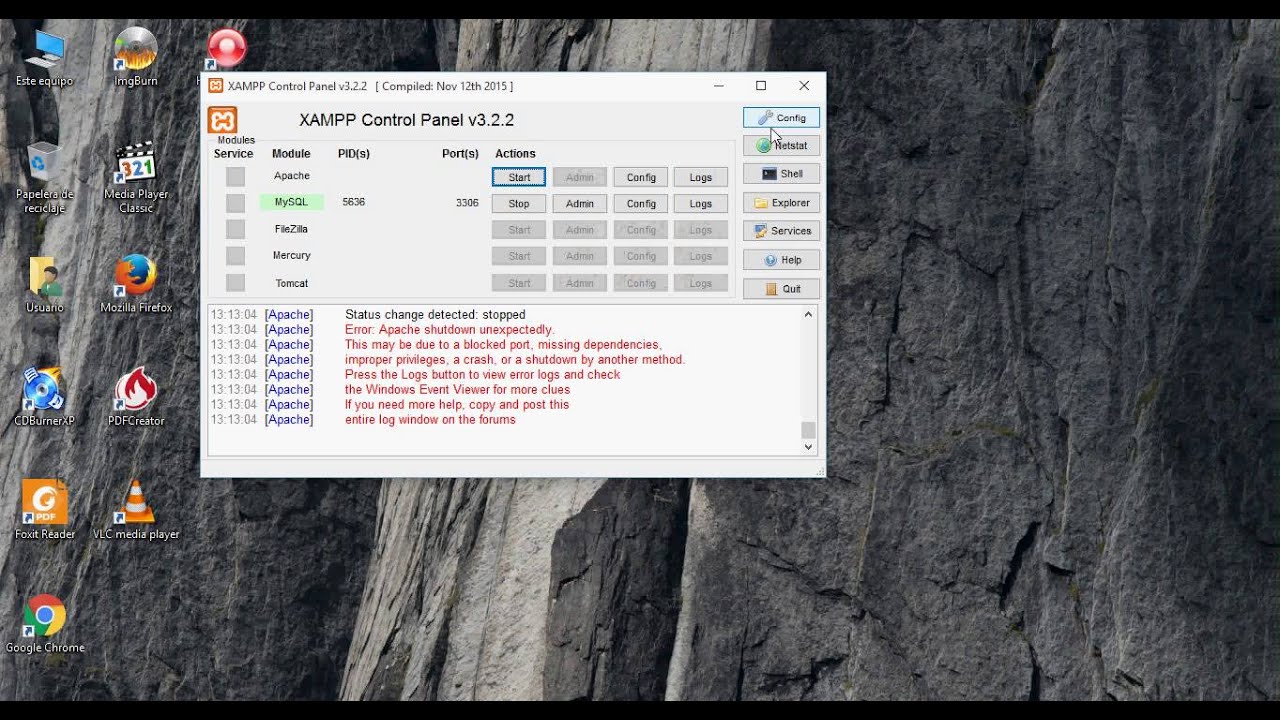The width and height of the screenshot is (1280, 720).
Task: Open Explorer from the side panel
Action: 781,203
